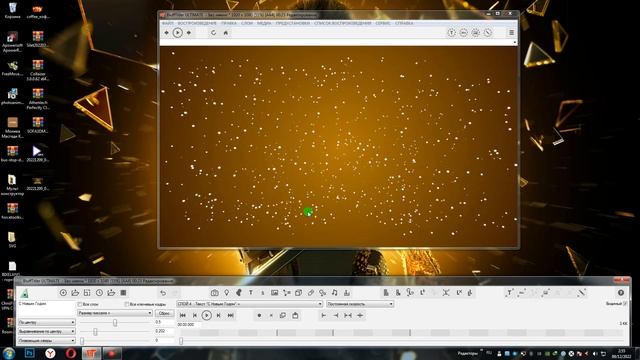Toggle the Видимый checkbox
Viewport: 640px width, 360px height.
click(625, 304)
